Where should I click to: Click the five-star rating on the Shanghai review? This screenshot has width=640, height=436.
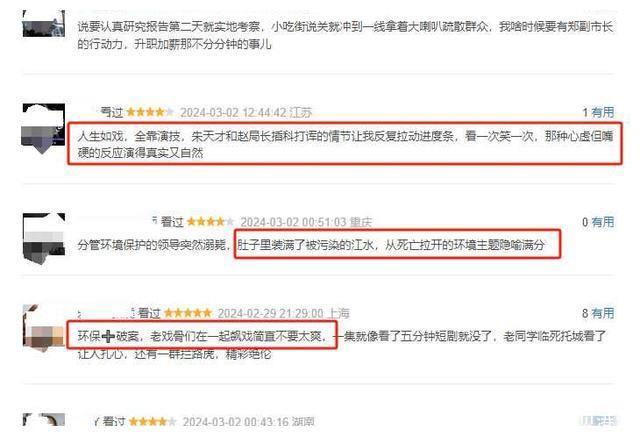(x=188, y=313)
